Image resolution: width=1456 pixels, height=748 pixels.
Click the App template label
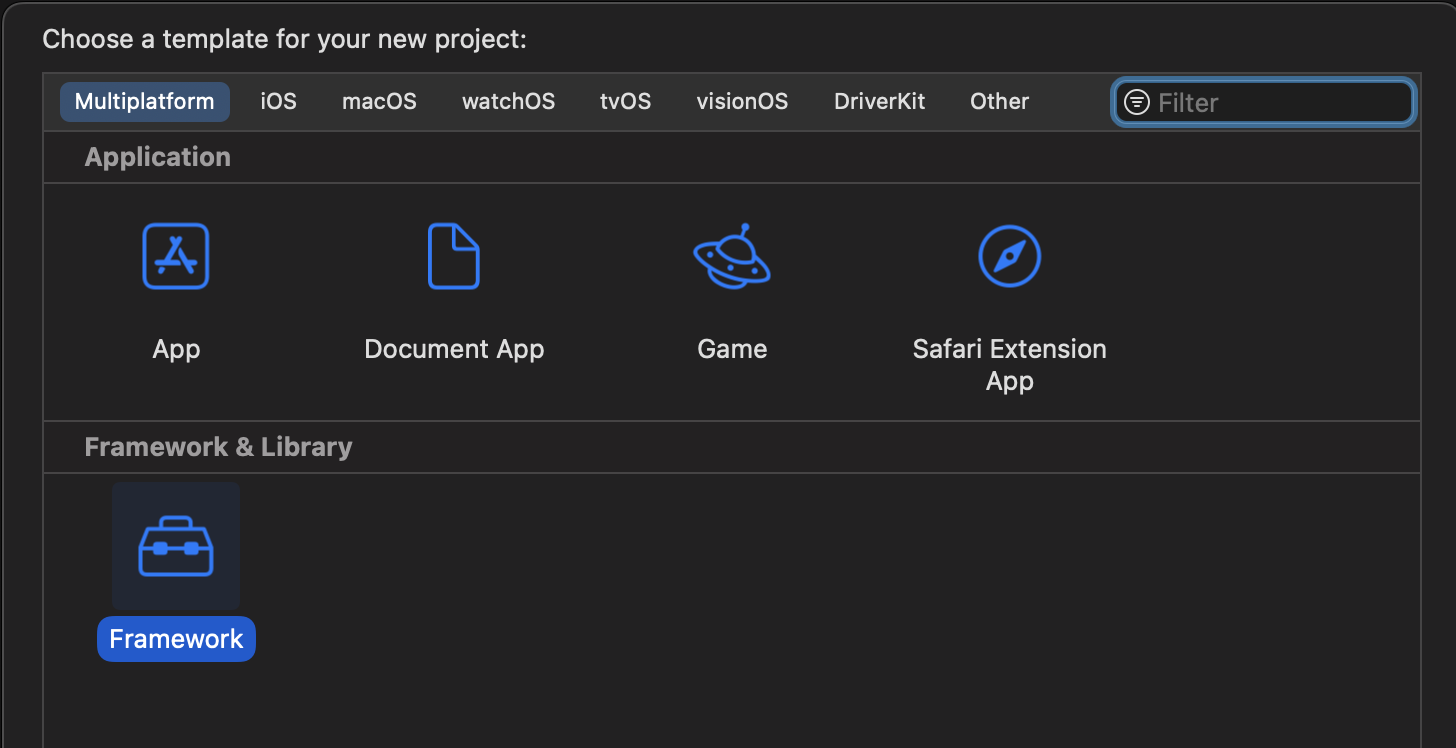pos(176,349)
